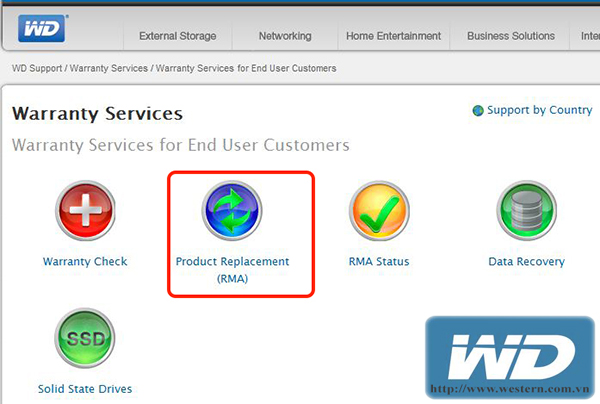The width and height of the screenshot is (600, 404).
Task: Open Warranty Services breadcrumb link
Action: click(x=109, y=68)
